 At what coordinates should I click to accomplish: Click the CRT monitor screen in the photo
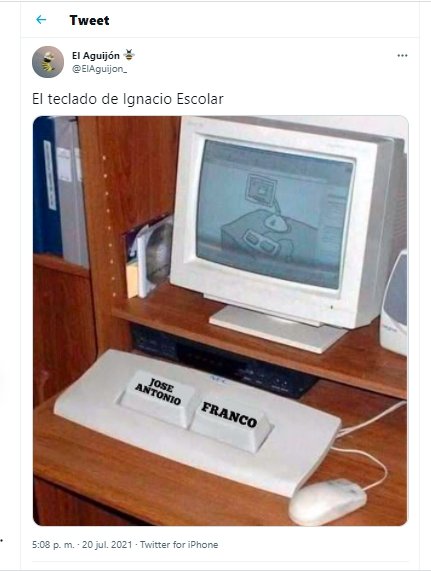274,214
